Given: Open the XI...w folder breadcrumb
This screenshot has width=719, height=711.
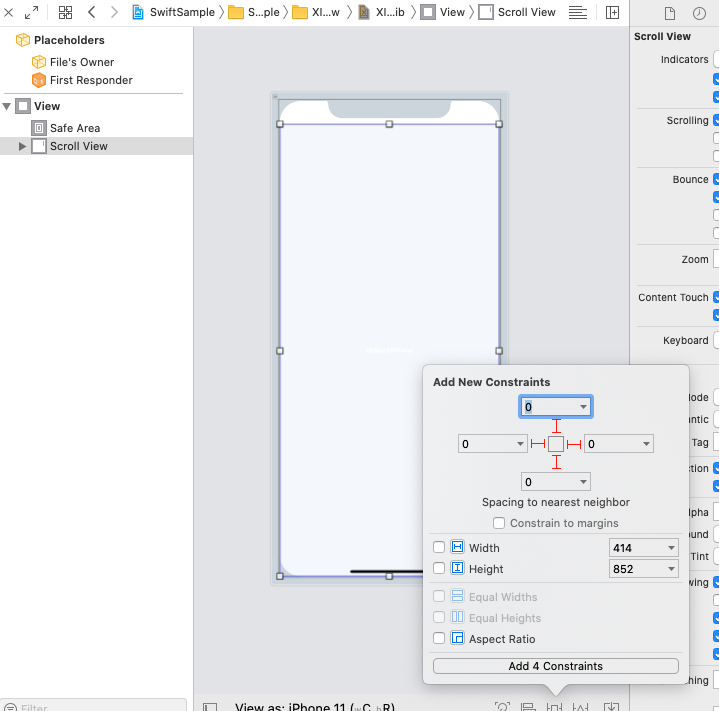Looking at the screenshot, I should pos(316,12).
